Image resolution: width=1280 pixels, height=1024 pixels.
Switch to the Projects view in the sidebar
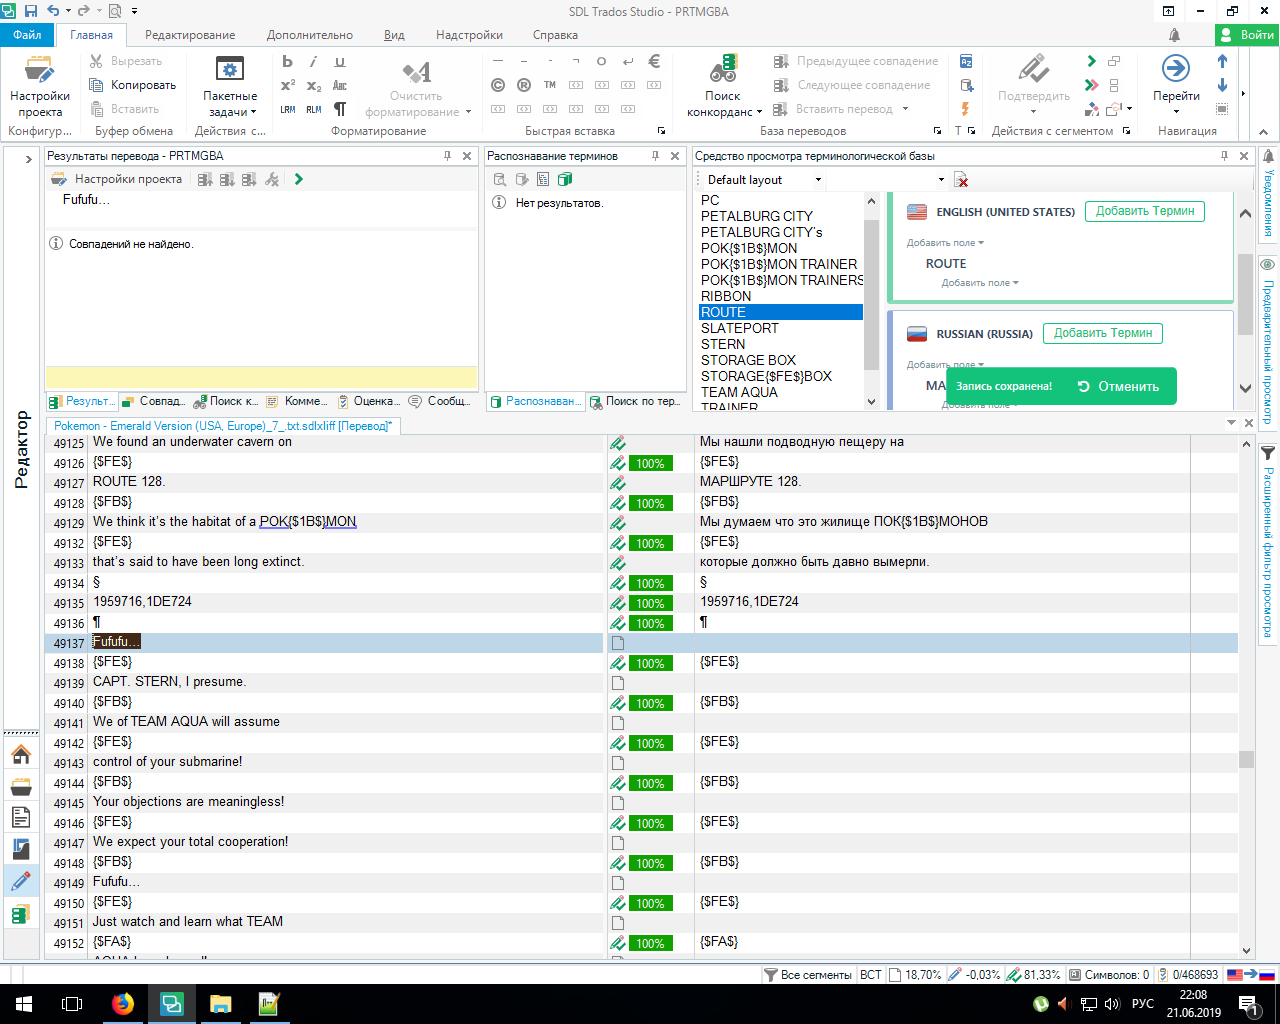pyautogui.click(x=21, y=786)
